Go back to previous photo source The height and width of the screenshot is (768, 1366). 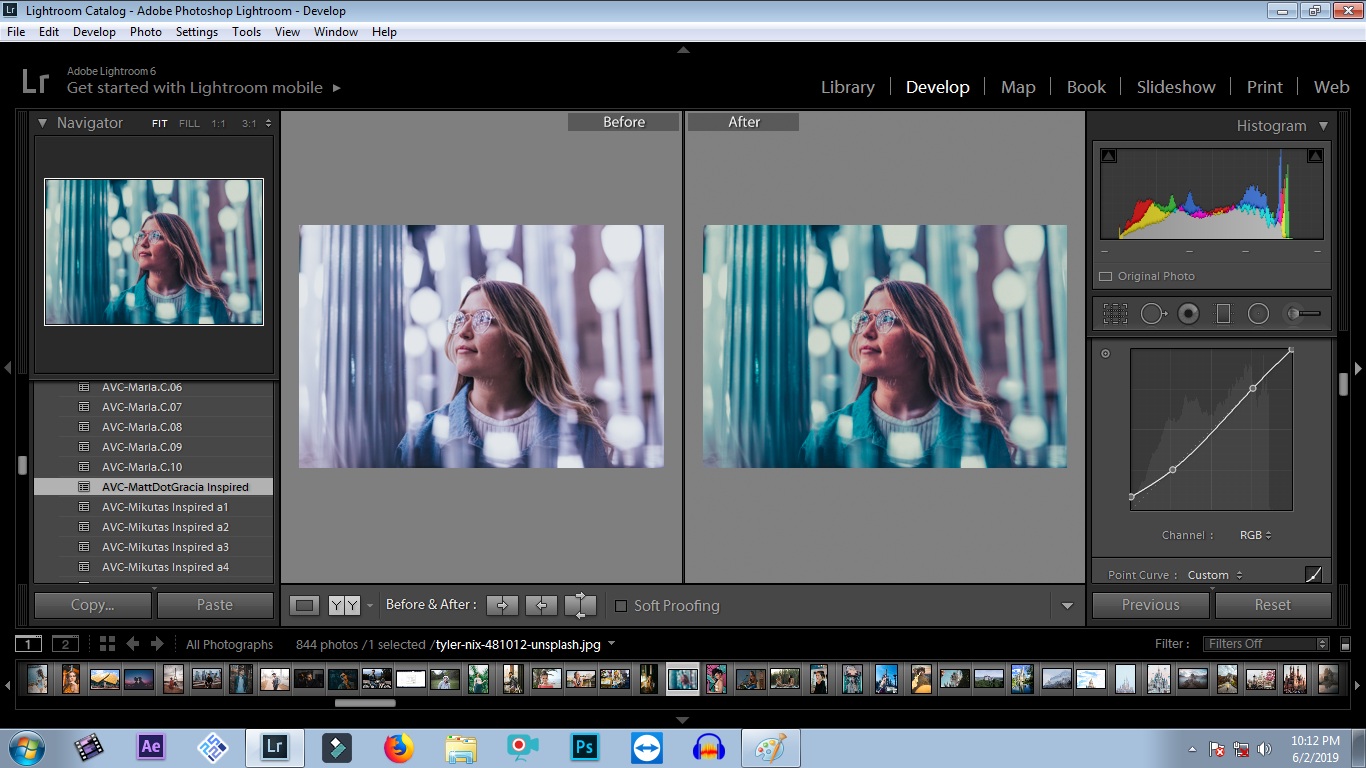tap(133, 644)
